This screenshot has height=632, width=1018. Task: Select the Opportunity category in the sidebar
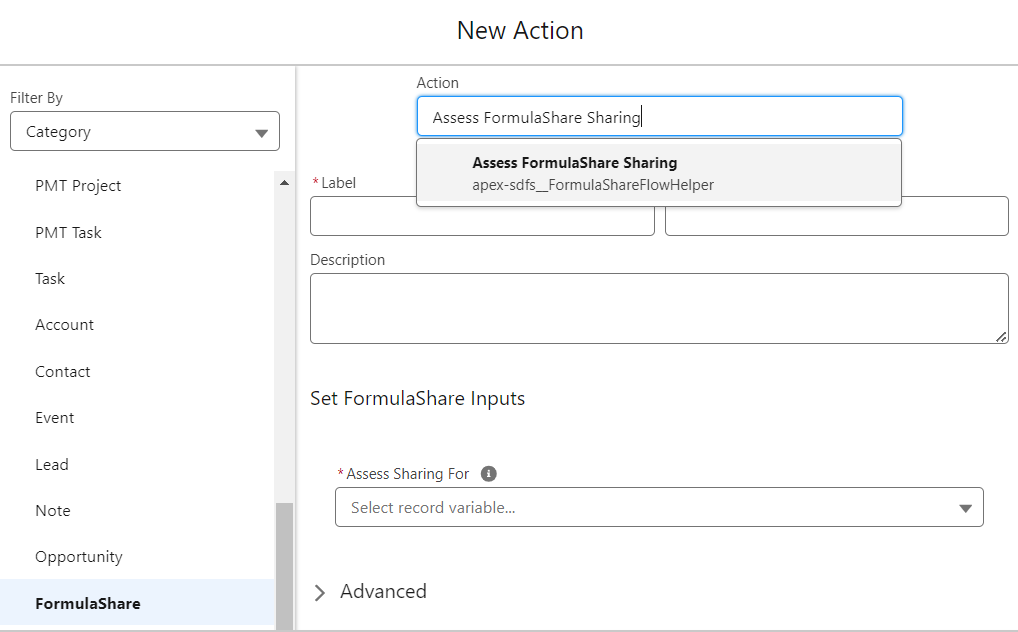pos(79,556)
